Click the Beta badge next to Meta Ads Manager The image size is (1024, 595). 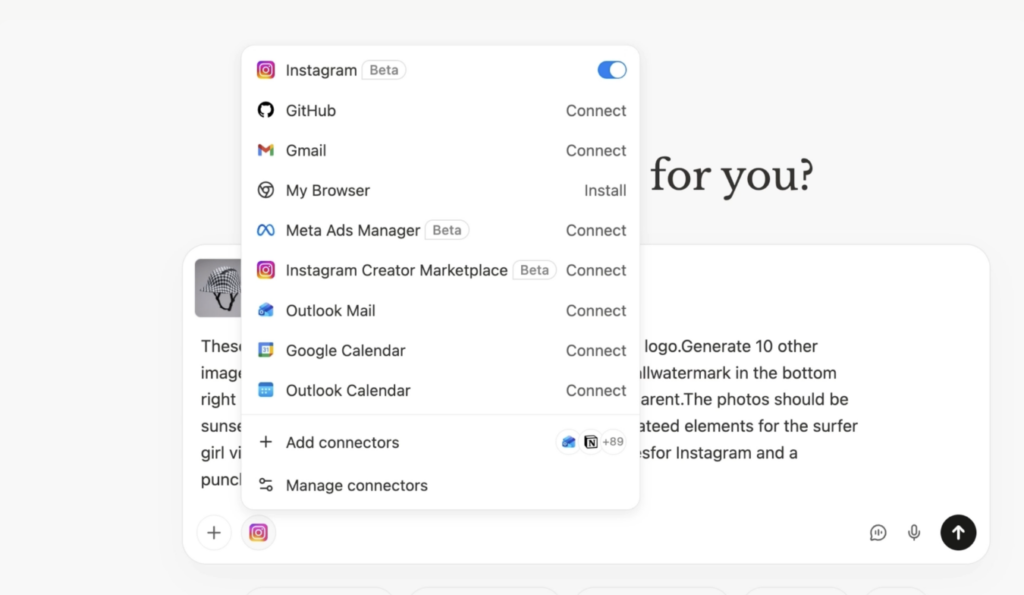447,230
